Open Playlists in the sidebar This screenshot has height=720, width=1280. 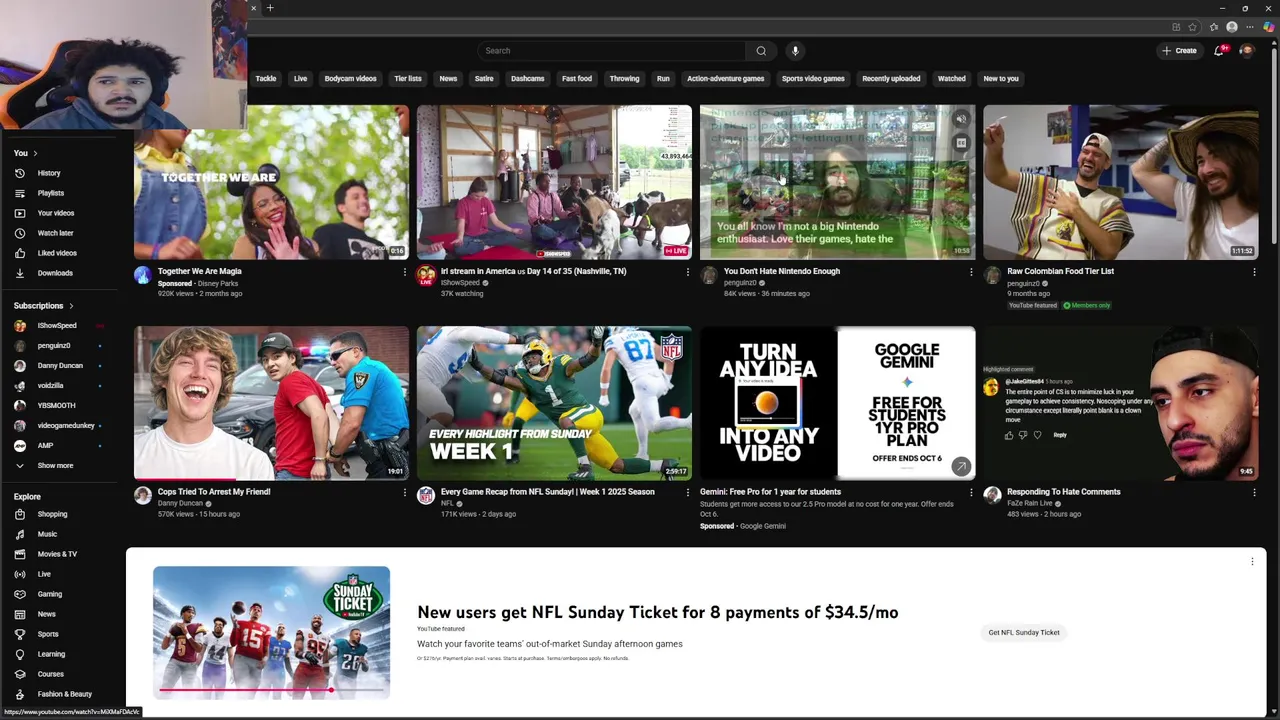(41, 193)
